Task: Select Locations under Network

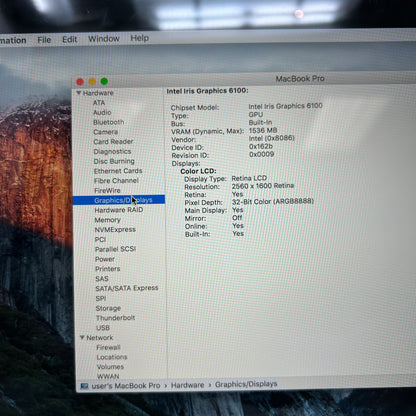Action: 112,357
